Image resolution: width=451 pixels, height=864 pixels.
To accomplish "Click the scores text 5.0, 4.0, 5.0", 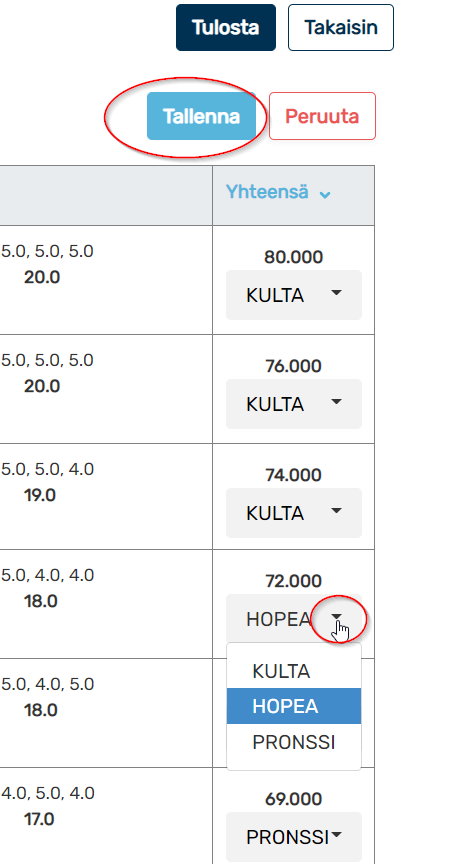I will coord(47,684).
